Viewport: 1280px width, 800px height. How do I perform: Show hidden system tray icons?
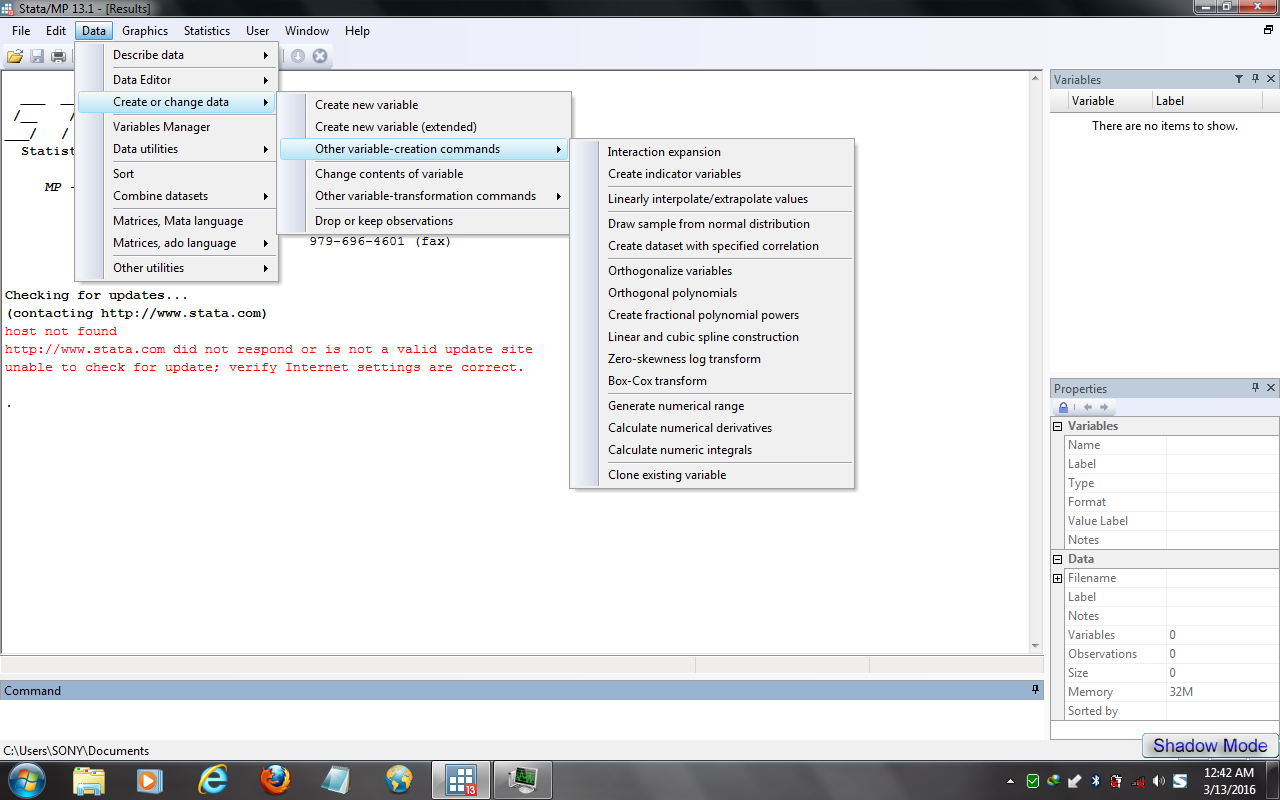(x=1011, y=781)
